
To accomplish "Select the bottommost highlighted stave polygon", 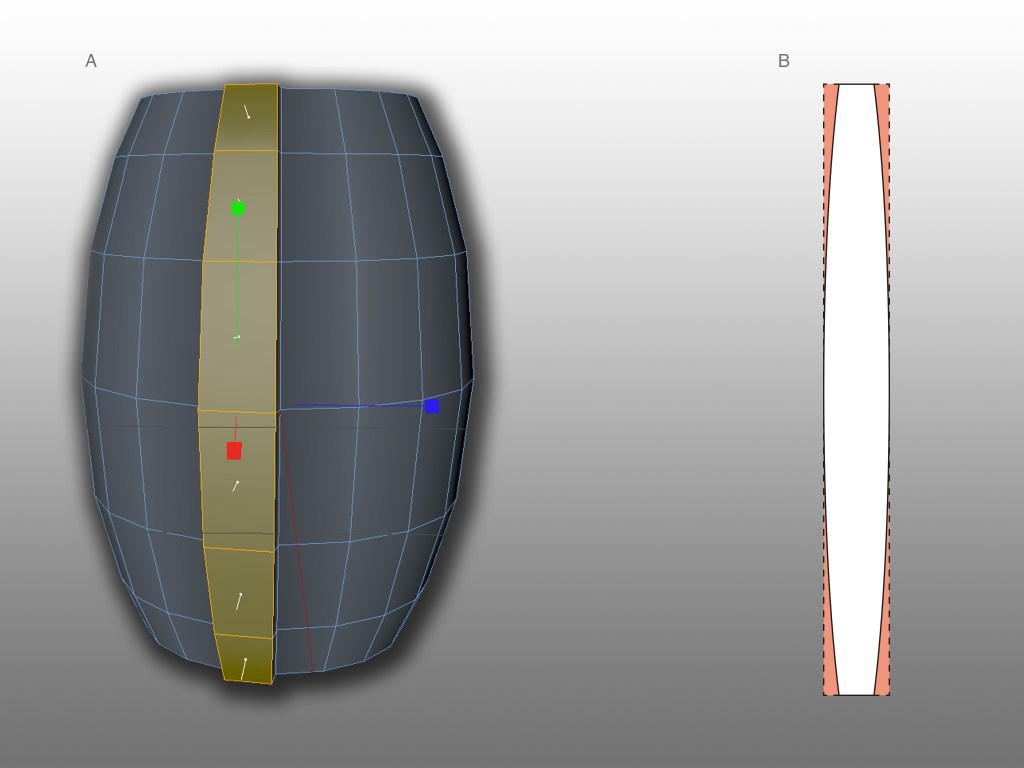I will [245, 660].
